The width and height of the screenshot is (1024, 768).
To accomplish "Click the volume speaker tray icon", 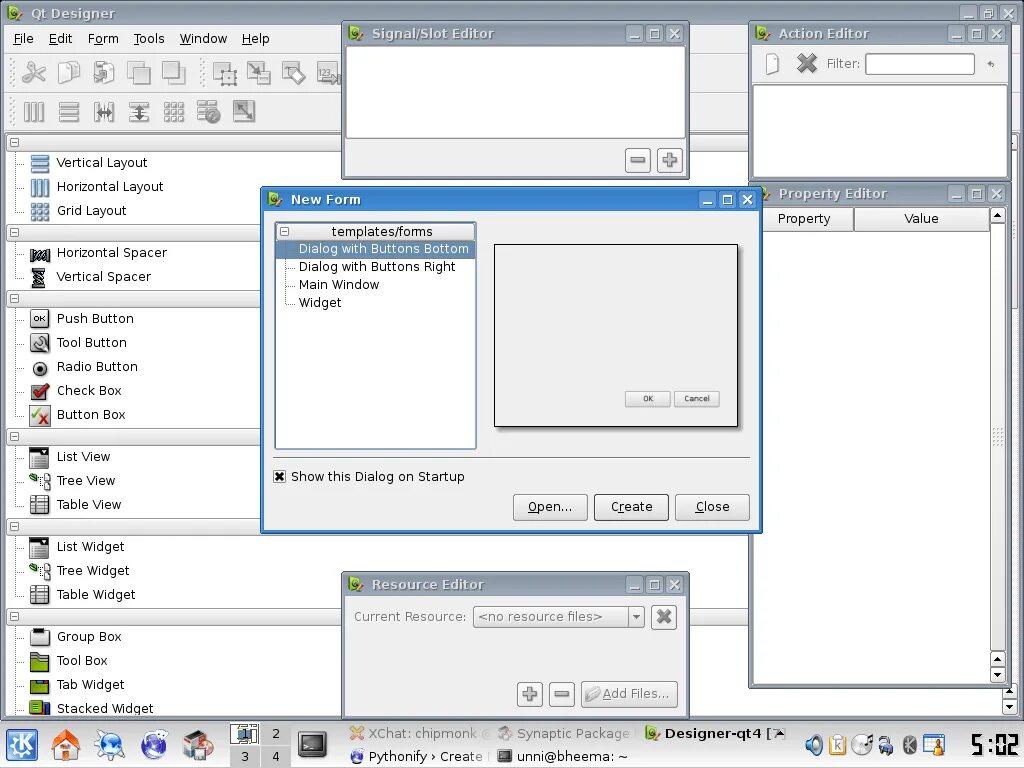I will coord(813,744).
